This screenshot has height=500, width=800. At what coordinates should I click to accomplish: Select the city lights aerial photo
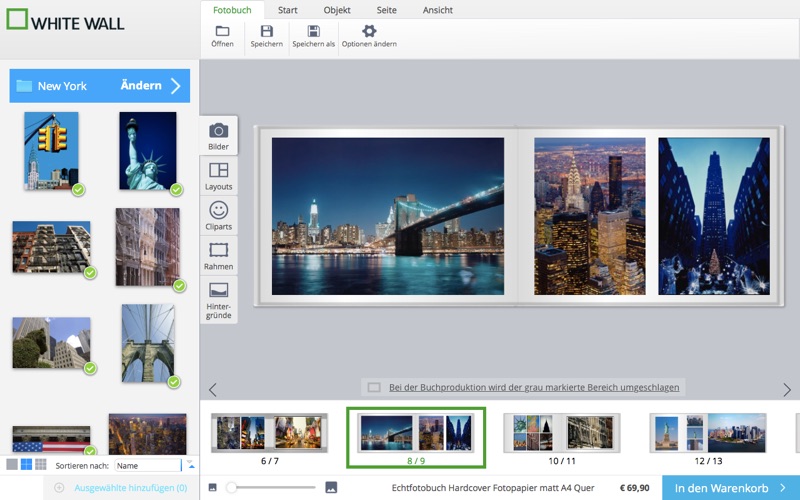coord(147,434)
